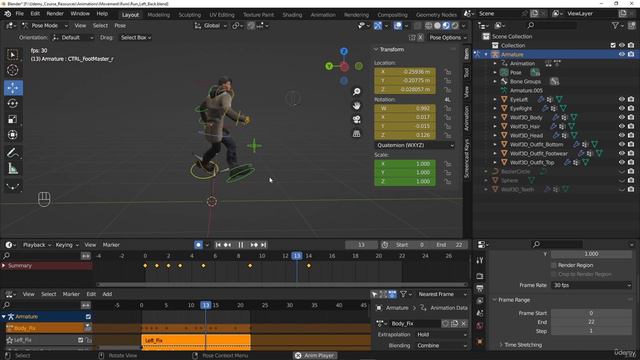Jump to previous keyframe
The height and width of the screenshot is (360, 640).
click(x=227, y=245)
